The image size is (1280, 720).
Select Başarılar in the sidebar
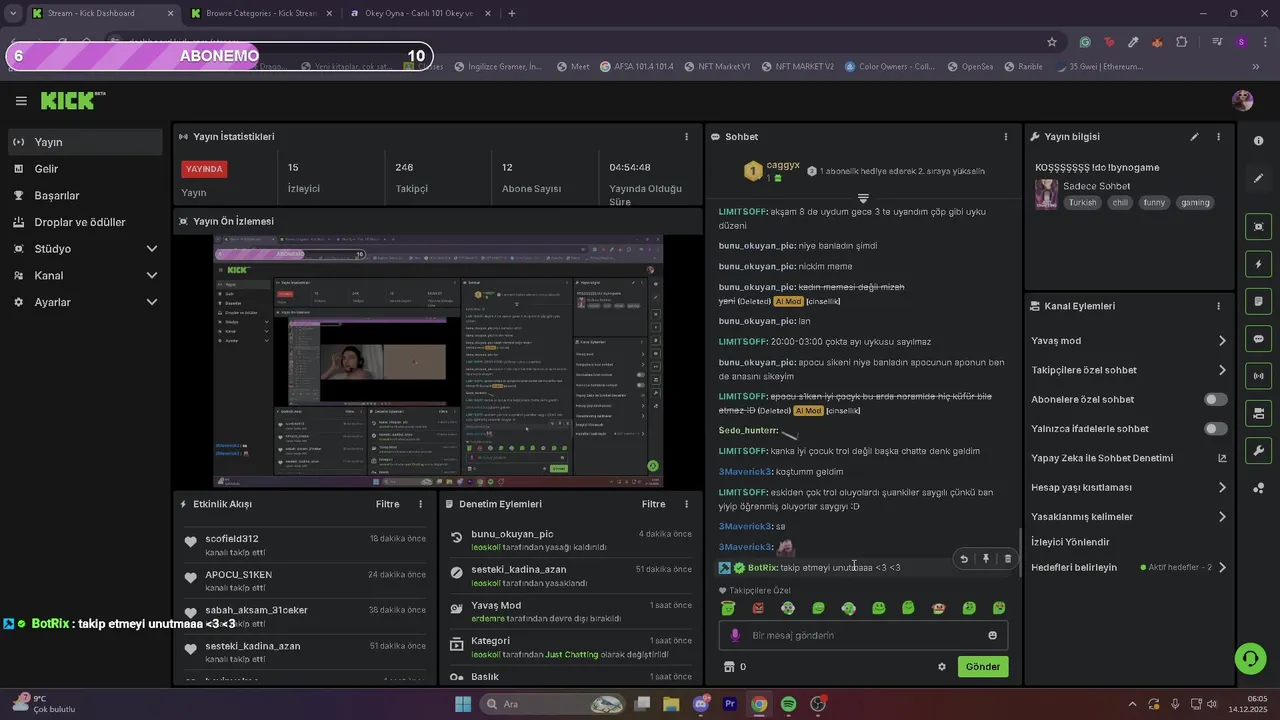click(x=86, y=196)
